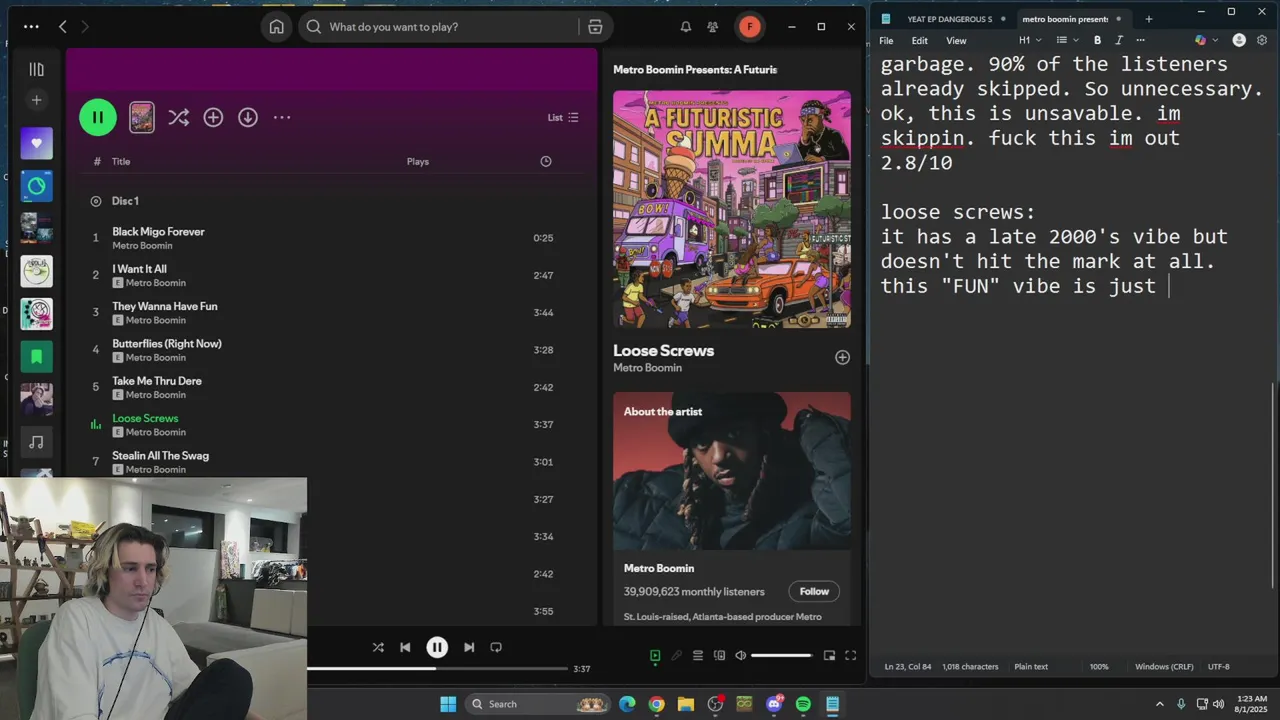Open Google Chrome from taskbar
This screenshot has width=1280, height=720.
pos(656,704)
